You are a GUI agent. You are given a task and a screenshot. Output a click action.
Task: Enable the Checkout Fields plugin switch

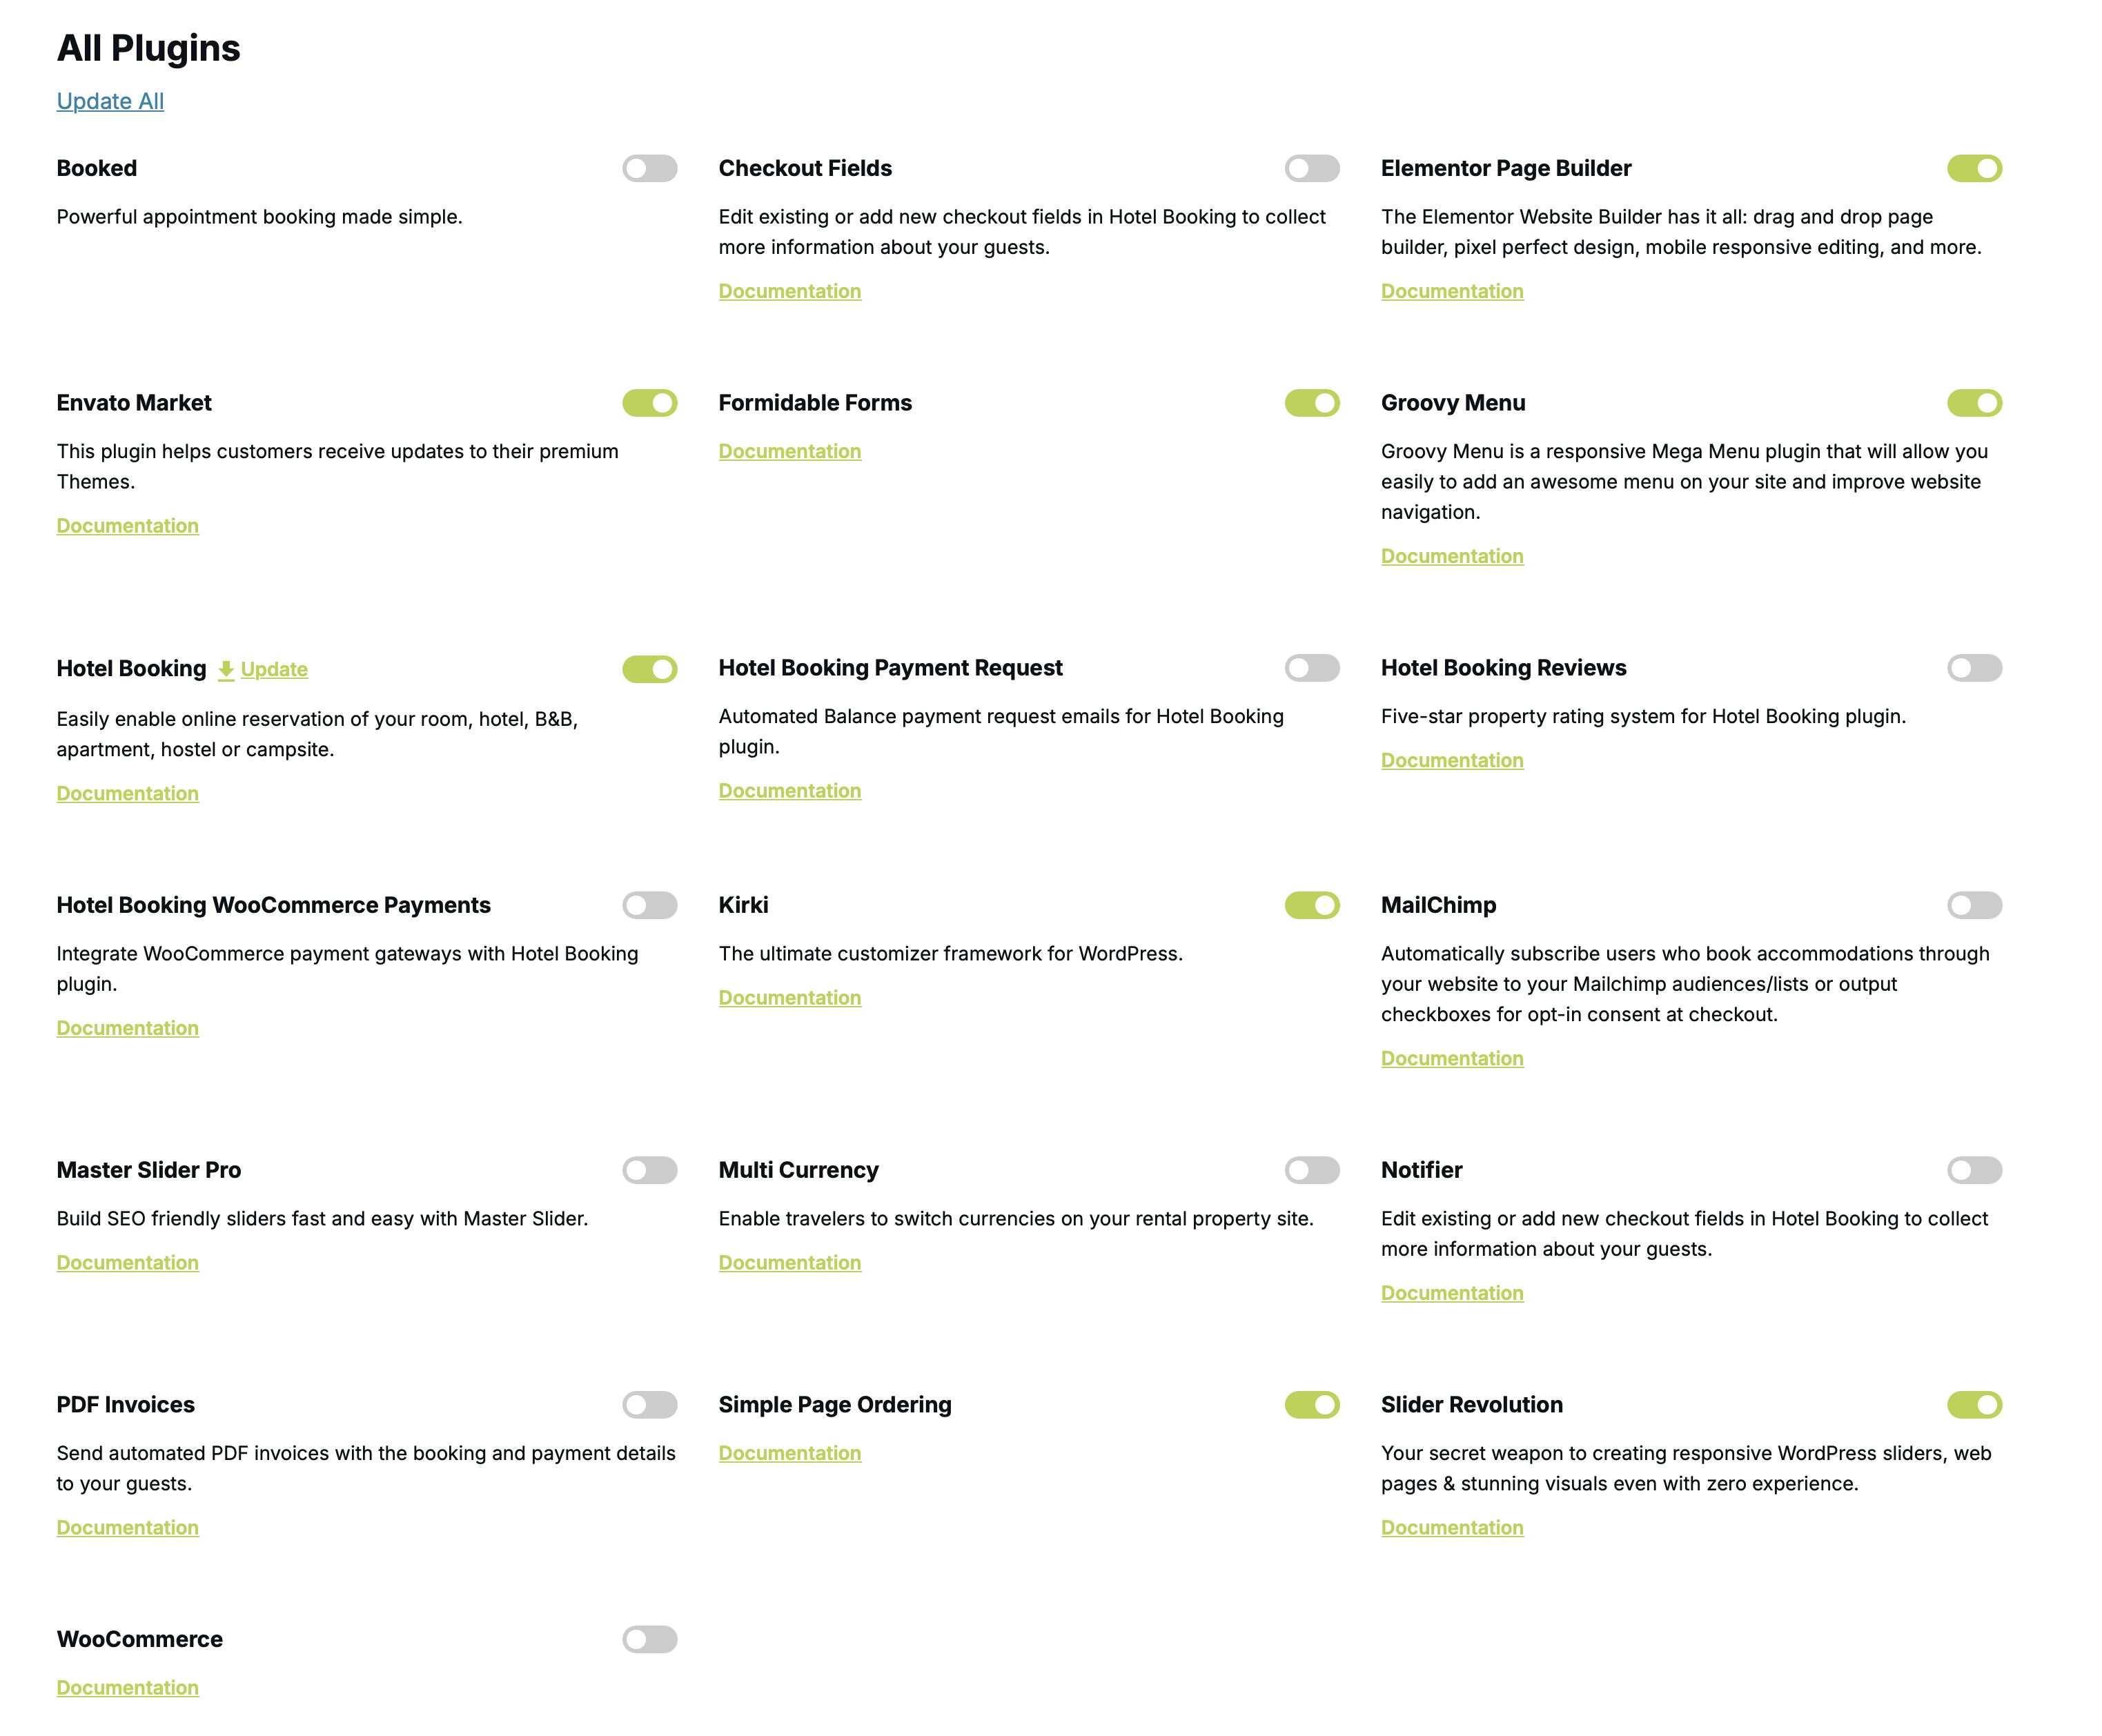click(x=1312, y=168)
